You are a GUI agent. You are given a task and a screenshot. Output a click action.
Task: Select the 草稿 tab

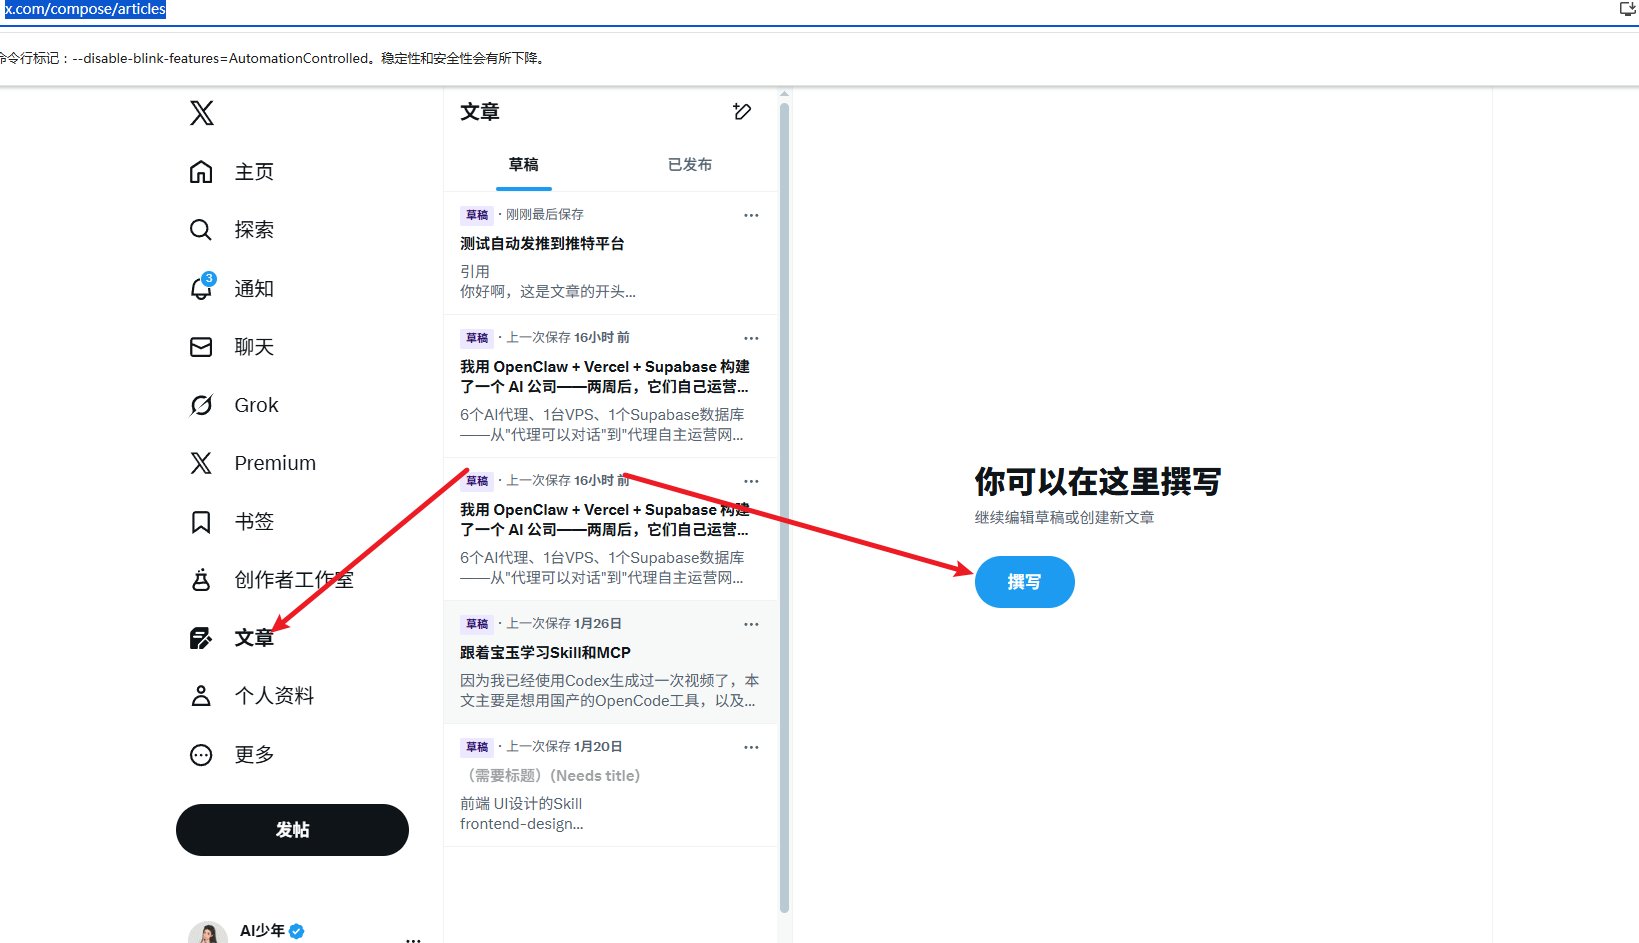(524, 165)
